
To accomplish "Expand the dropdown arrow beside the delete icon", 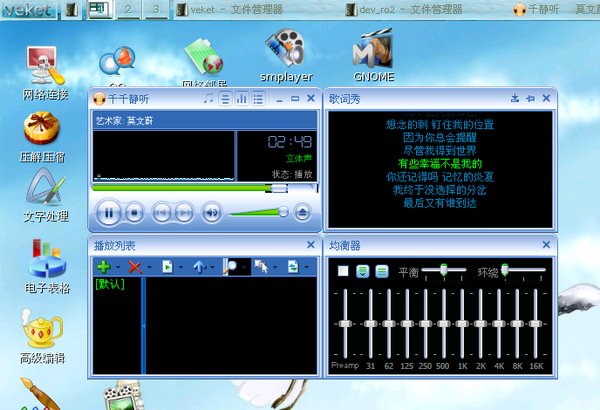I will 149,268.
